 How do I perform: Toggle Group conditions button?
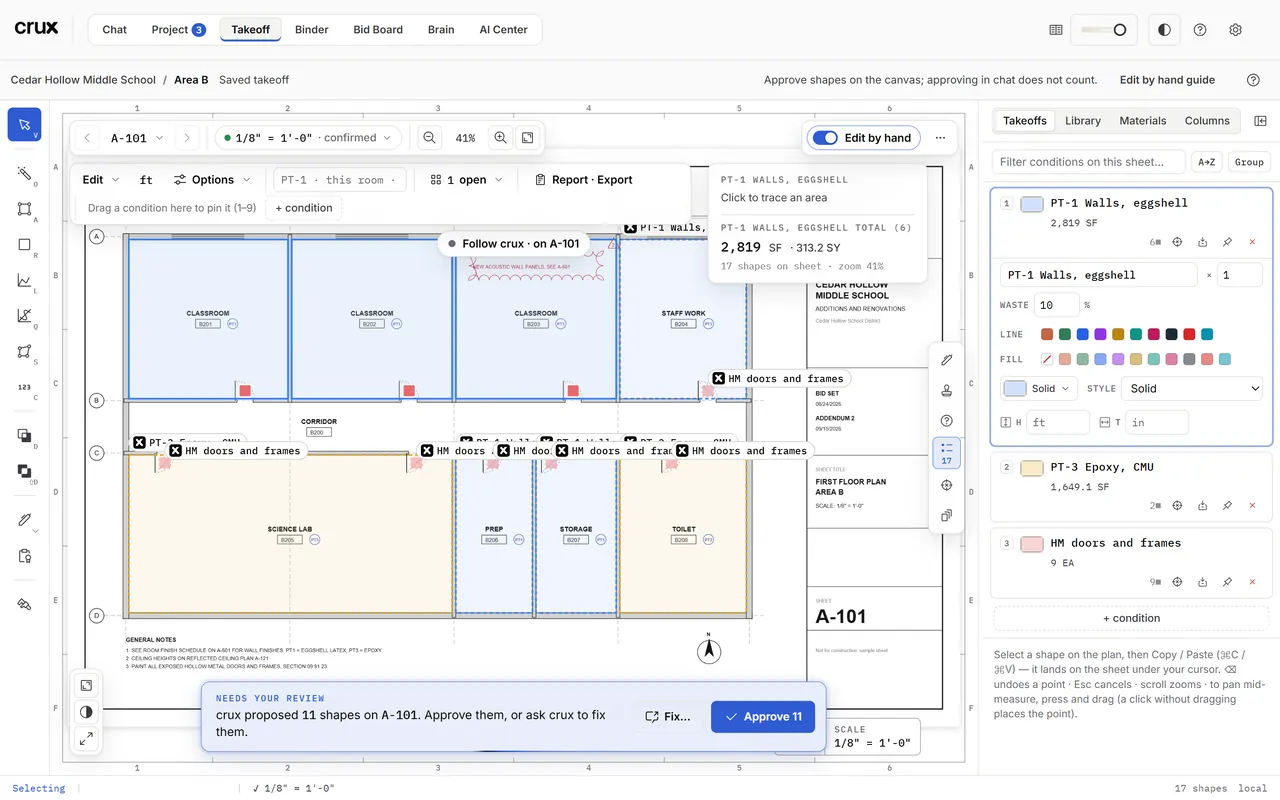pyautogui.click(x=1249, y=162)
